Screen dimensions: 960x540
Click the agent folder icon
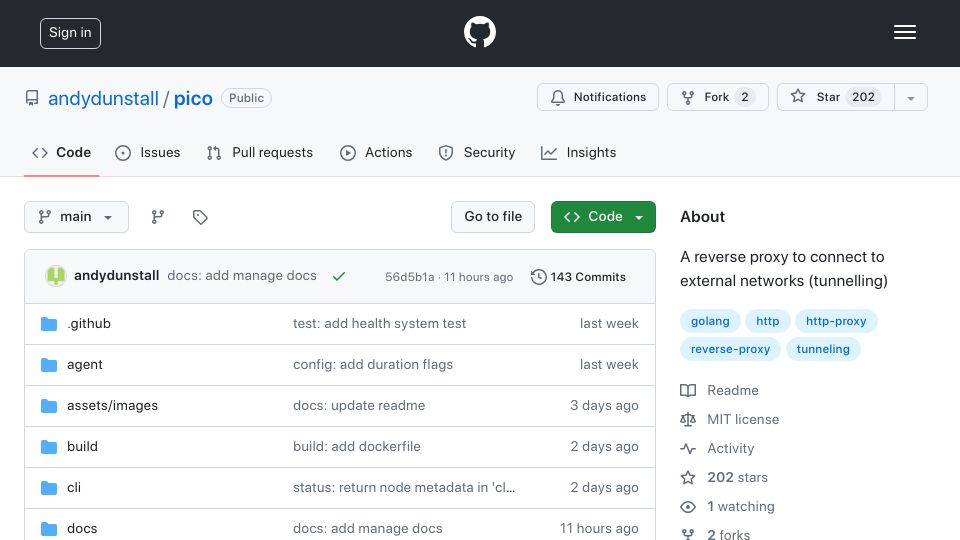(x=49, y=364)
